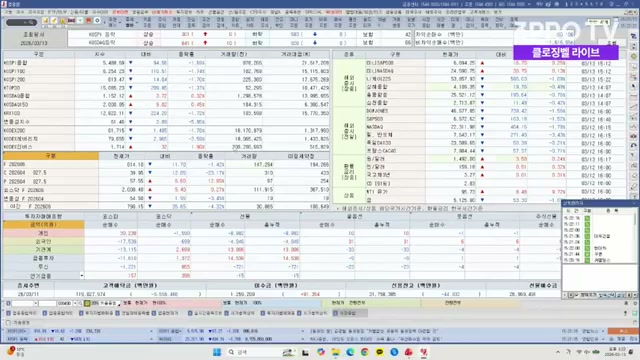The width and height of the screenshot is (640, 360).
Task: Open the ETF/ELW menu
Action: (56, 12)
